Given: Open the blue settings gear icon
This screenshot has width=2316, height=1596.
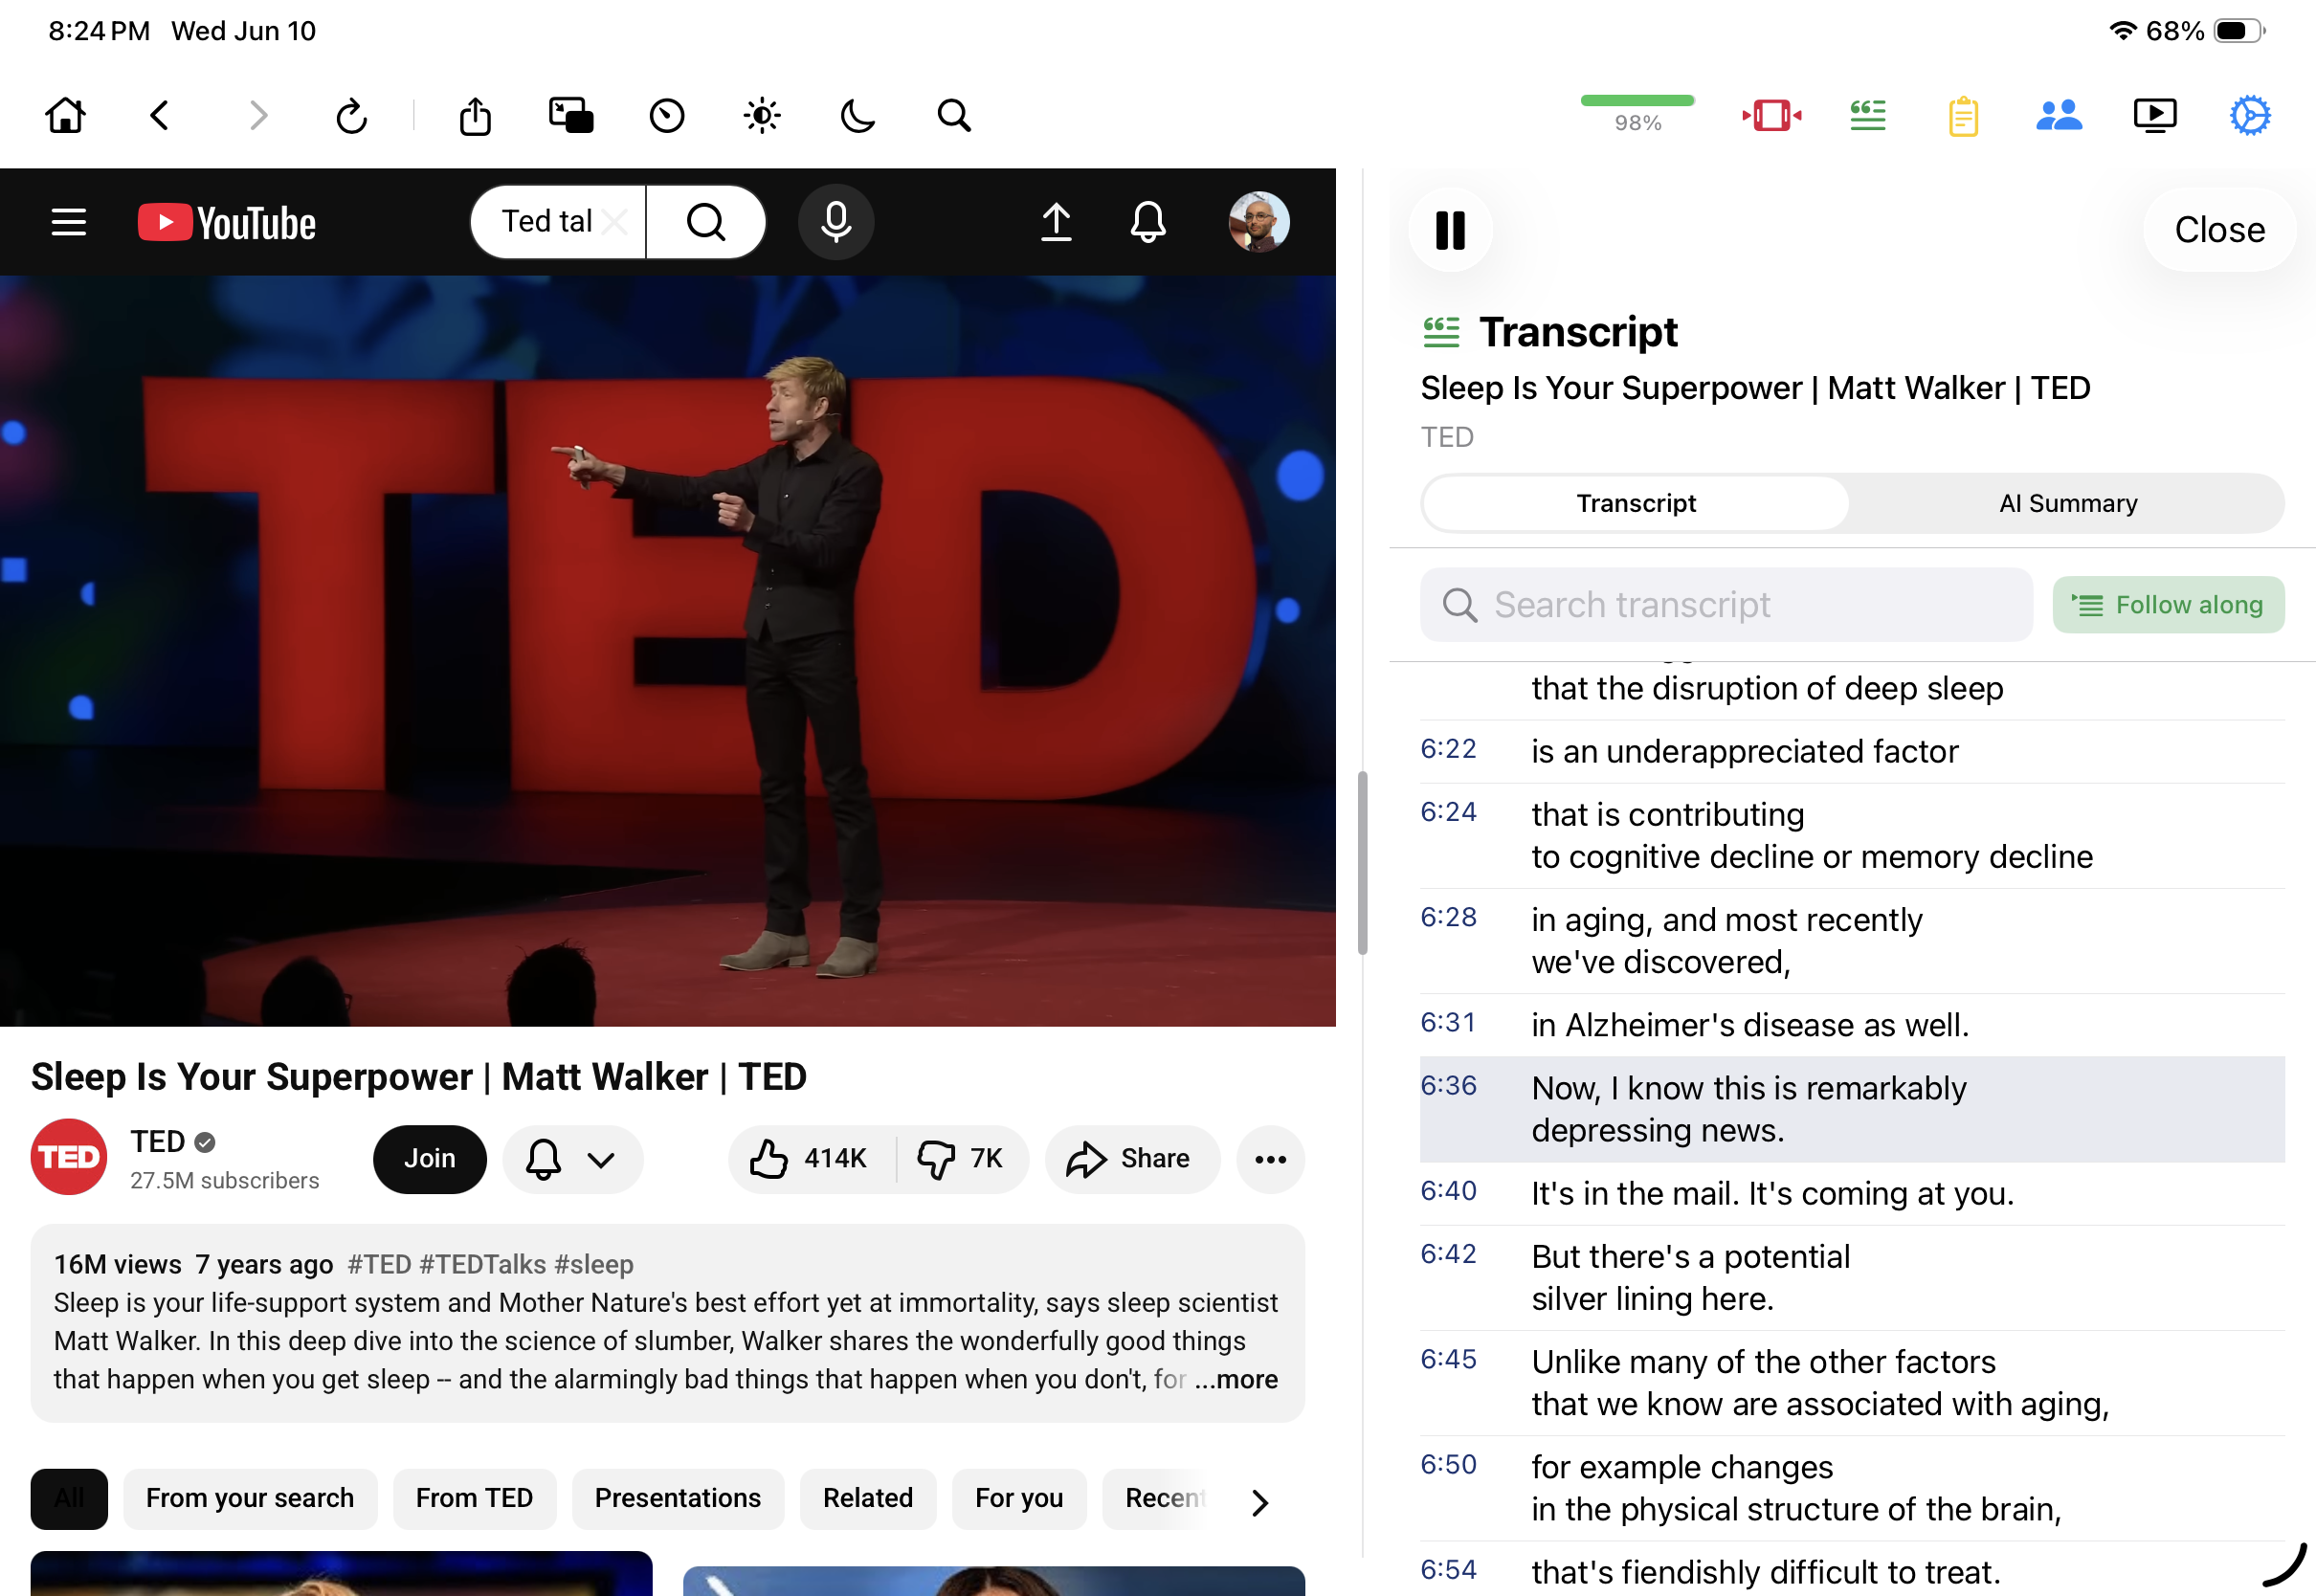Looking at the screenshot, I should point(2250,115).
